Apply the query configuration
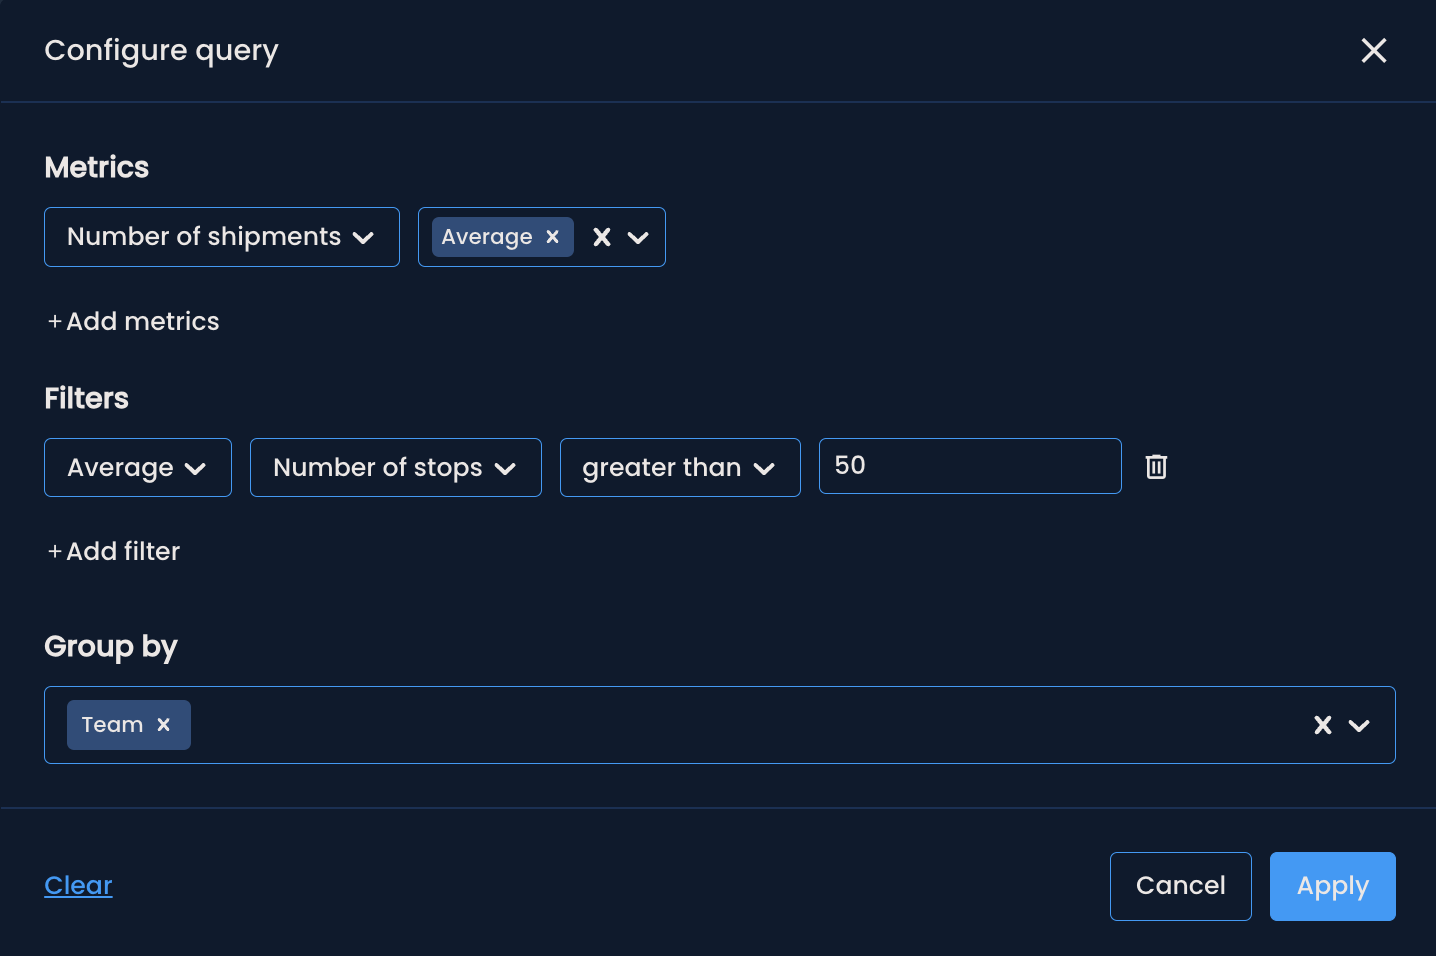The image size is (1436, 956). tap(1332, 886)
